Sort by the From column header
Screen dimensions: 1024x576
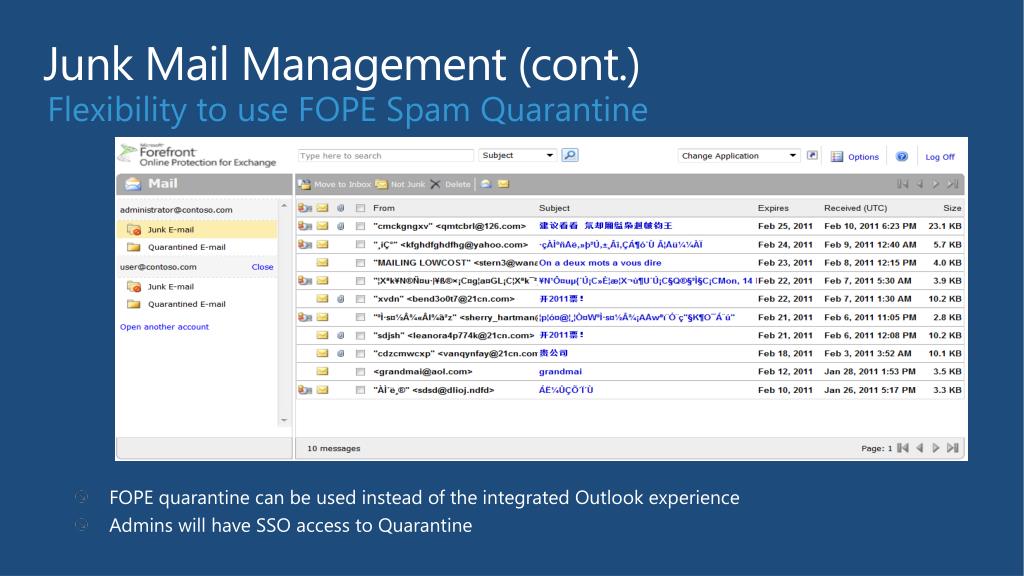(384, 208)
